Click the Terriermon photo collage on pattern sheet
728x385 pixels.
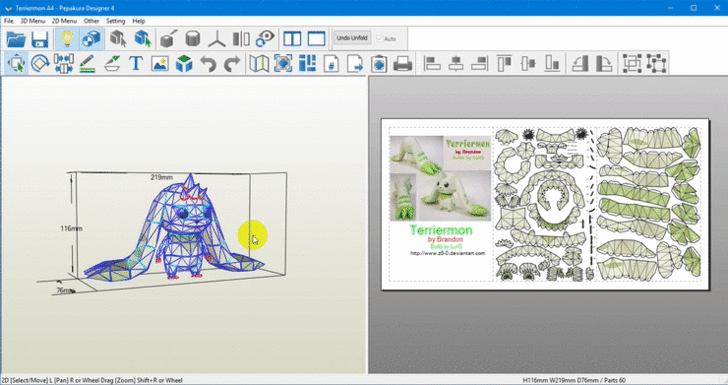440,178
